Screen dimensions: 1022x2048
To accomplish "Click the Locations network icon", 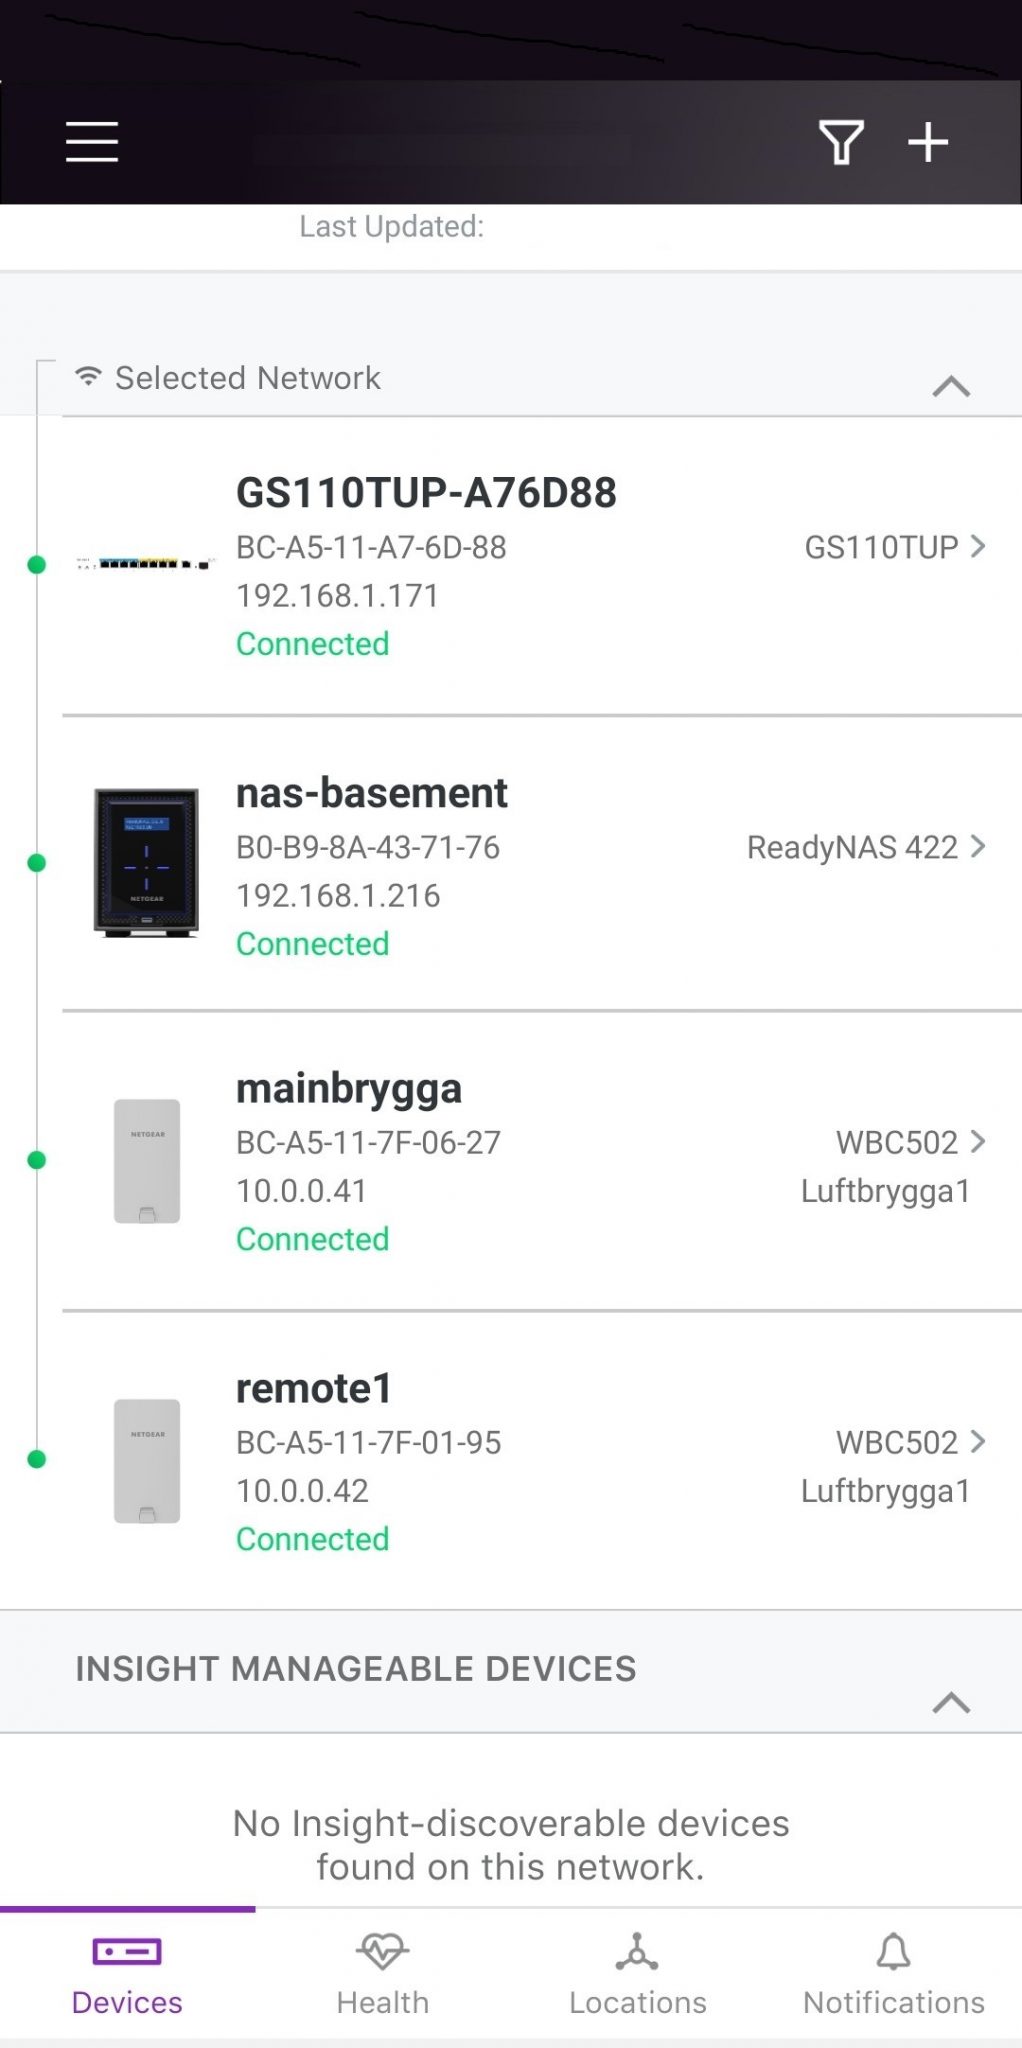I will (x=637, y=1951).
